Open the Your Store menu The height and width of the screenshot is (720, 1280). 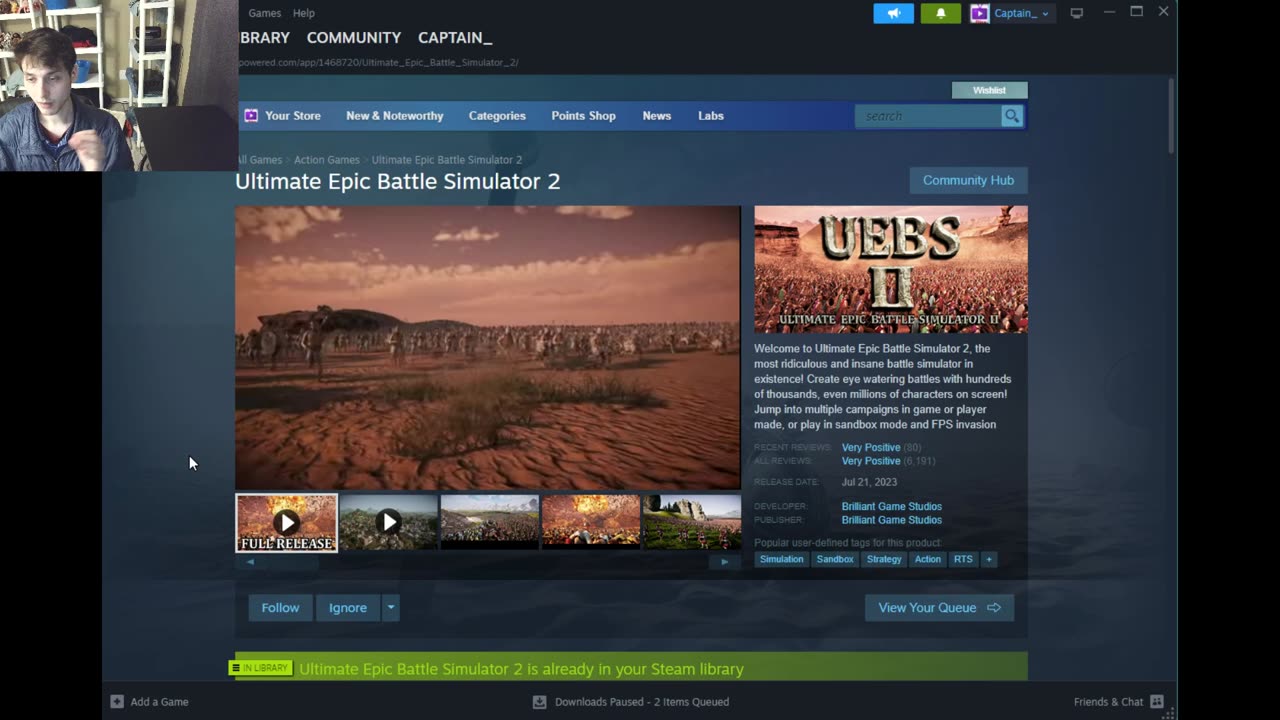[x=293, y=116]
